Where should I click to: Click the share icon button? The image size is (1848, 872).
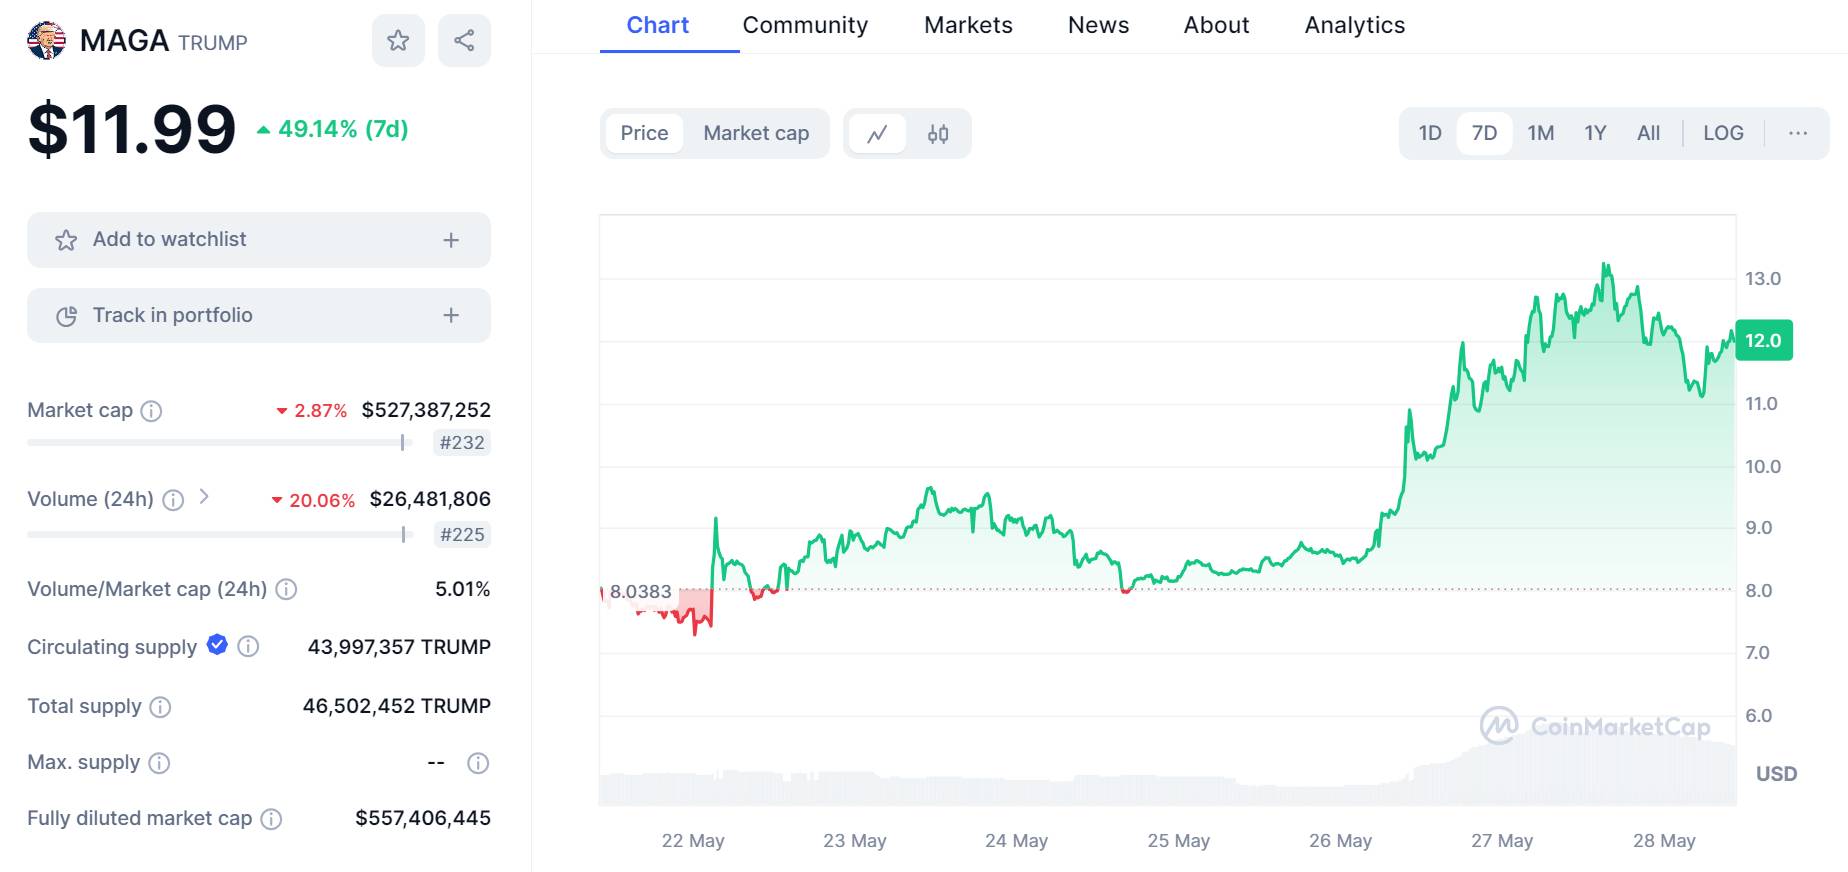(464, 40)
